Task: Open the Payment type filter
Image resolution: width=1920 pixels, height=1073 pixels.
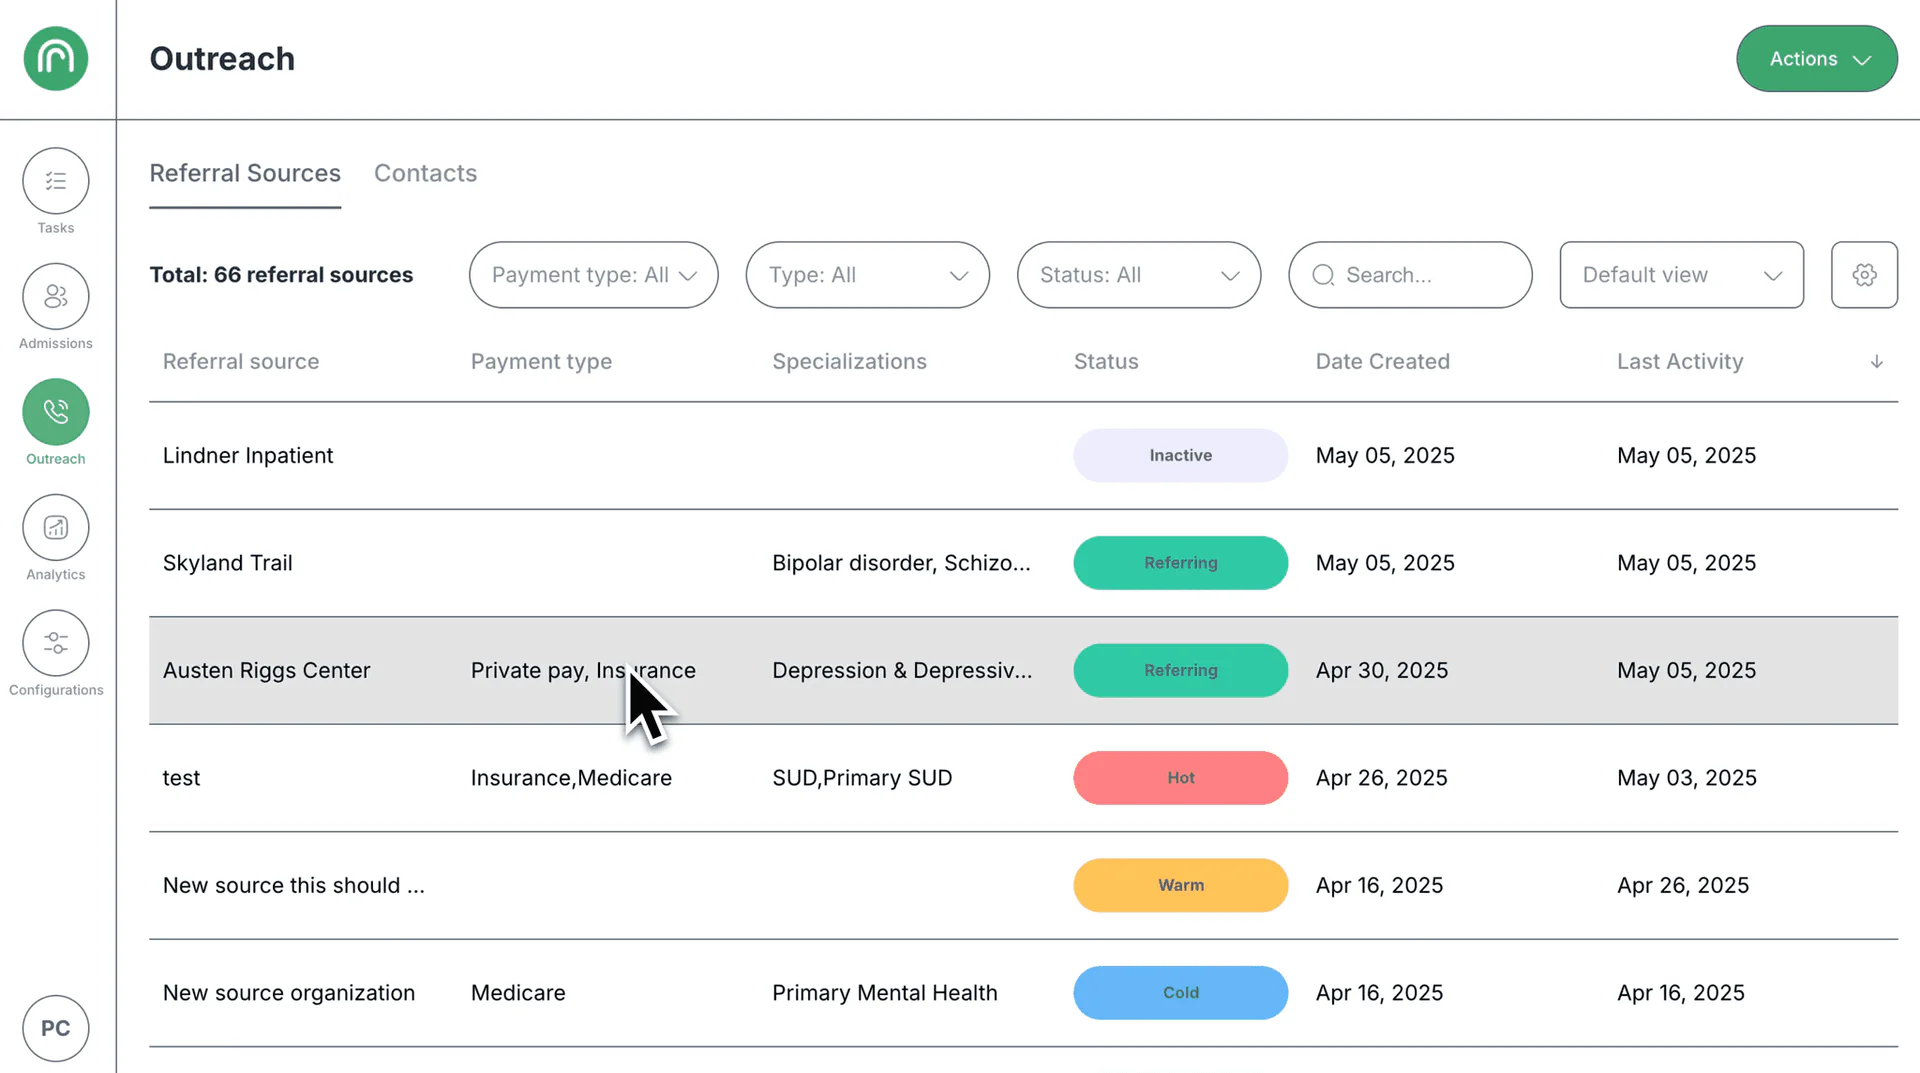Action: click(x=593, y=275)
